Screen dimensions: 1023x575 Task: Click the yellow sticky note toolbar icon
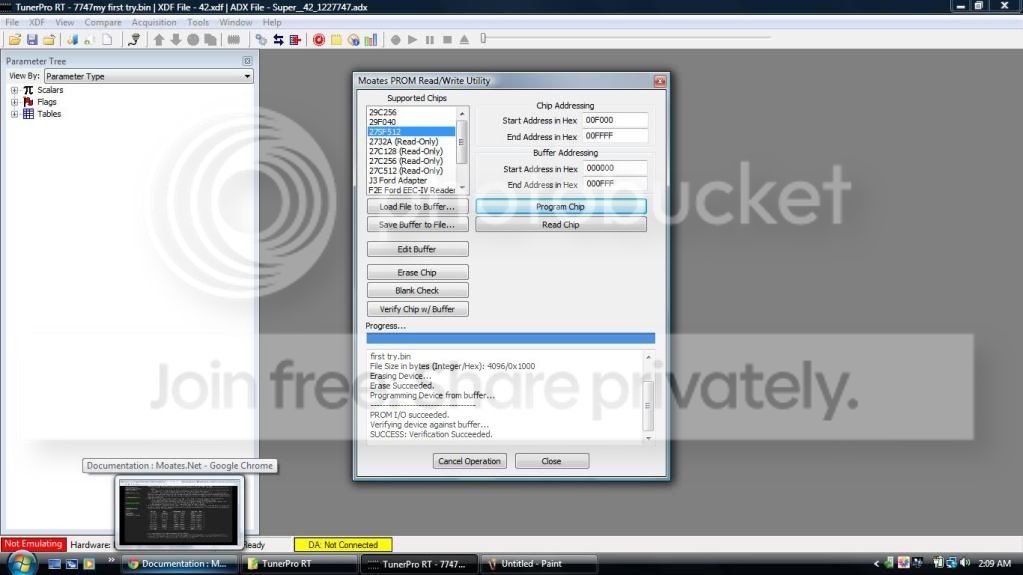(x=336, y=40)
